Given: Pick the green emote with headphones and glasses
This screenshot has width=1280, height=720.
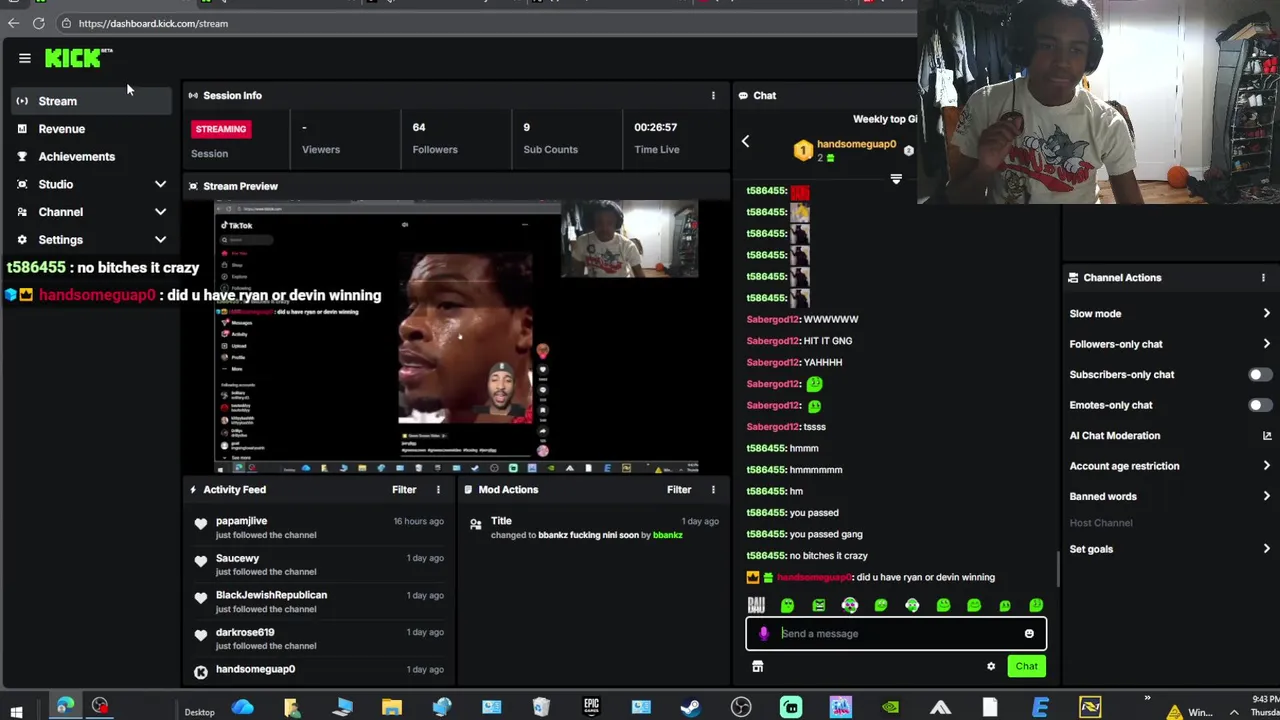Looking at the screenshot, I should tap(850, 605).
